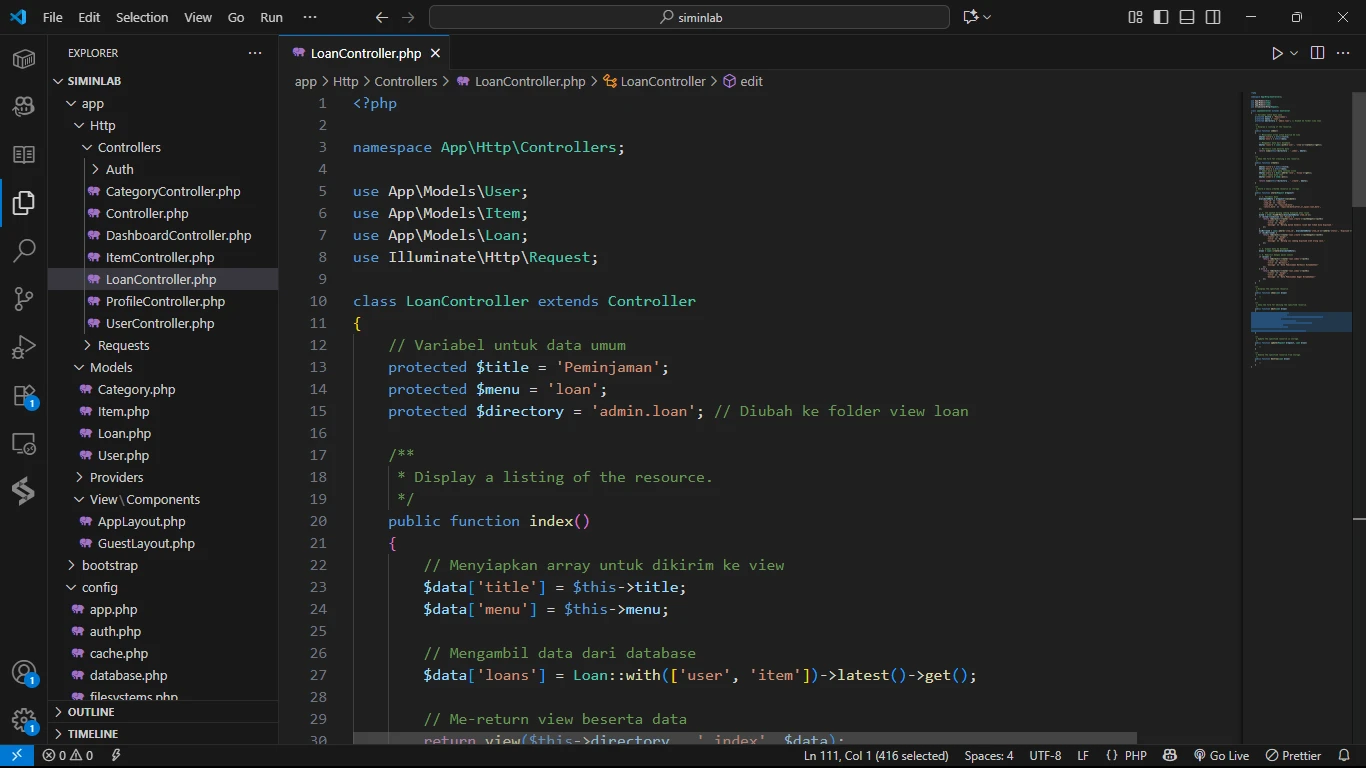Image resolution: width=1366 pixels, height=768 pixels.
Task: Click the Go Live status bar button
Action: [x=1221, y=756]
